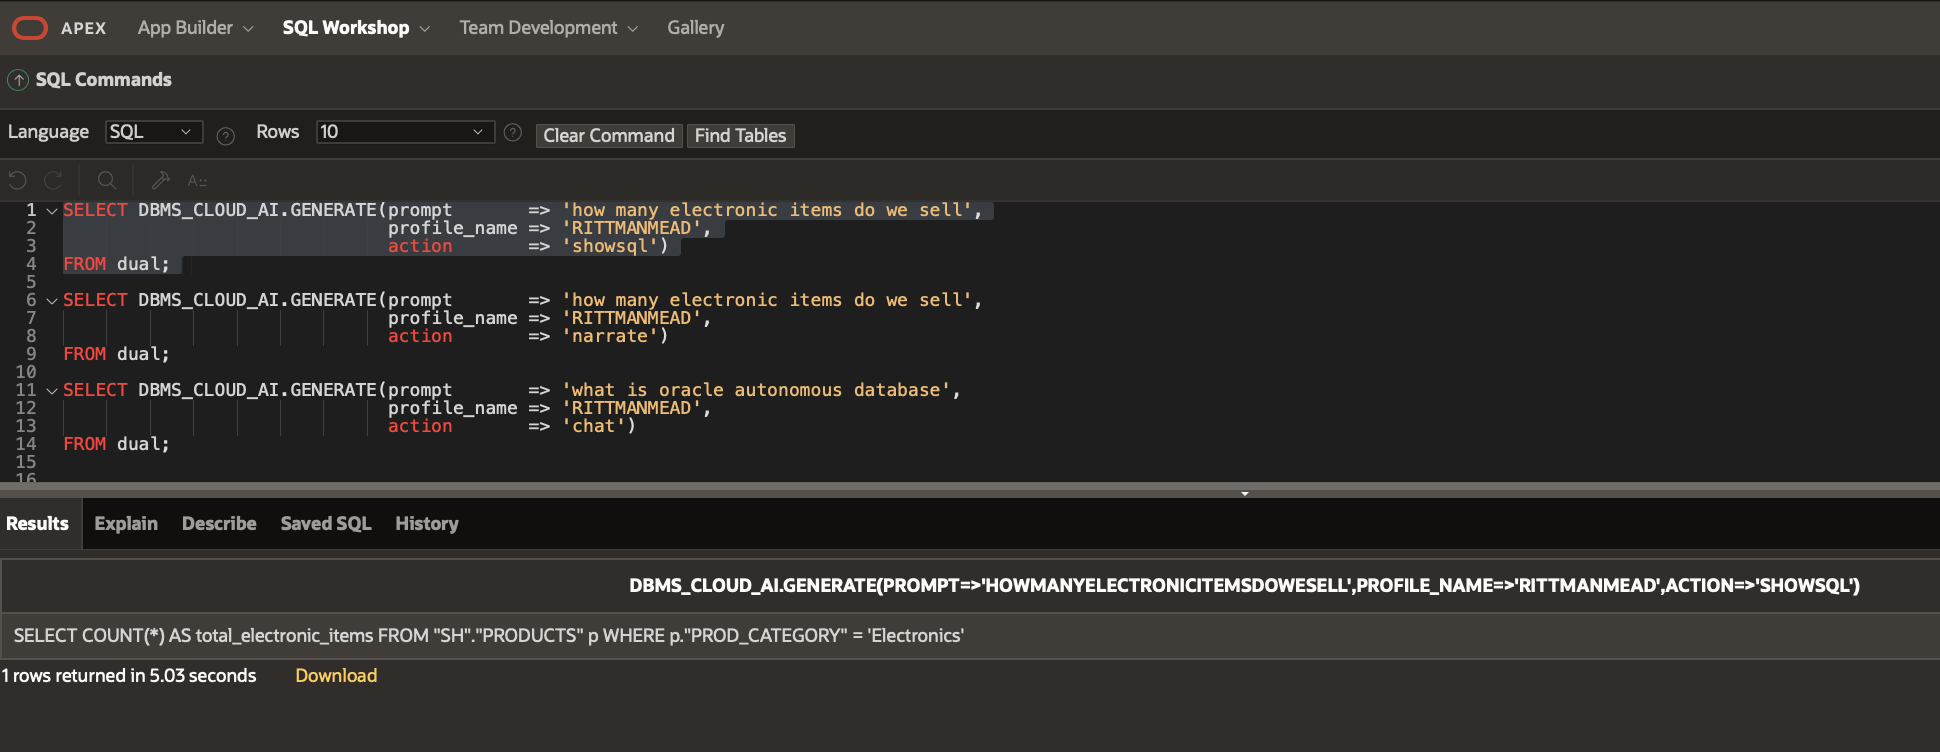
Task: Click the 'narrate' string on line 8
Action: [x=610, y=336]
